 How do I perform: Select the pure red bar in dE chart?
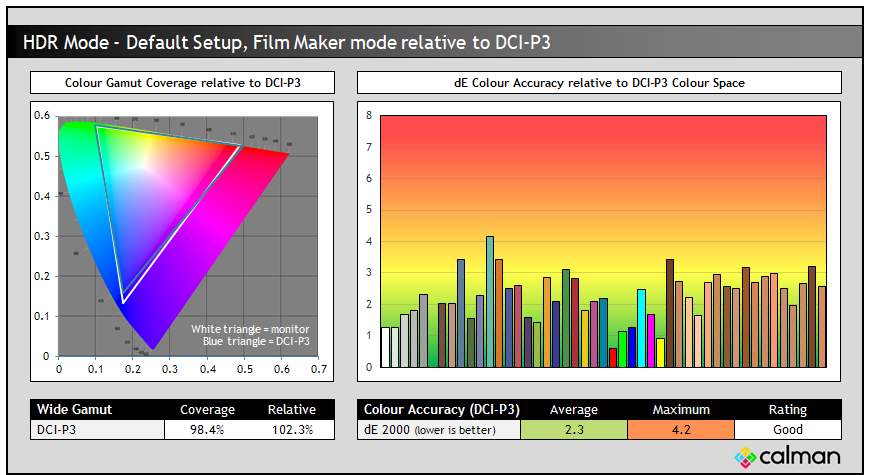[x=613, y=358]
